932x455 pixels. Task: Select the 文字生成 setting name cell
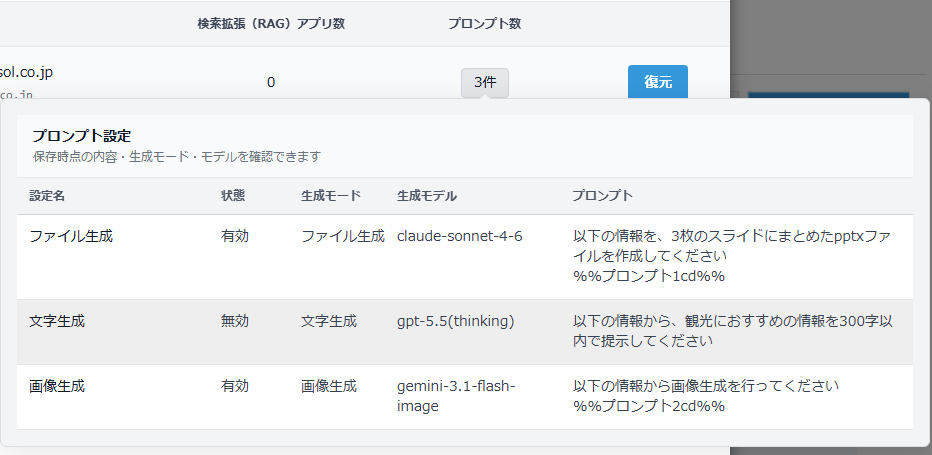(57, 321)
